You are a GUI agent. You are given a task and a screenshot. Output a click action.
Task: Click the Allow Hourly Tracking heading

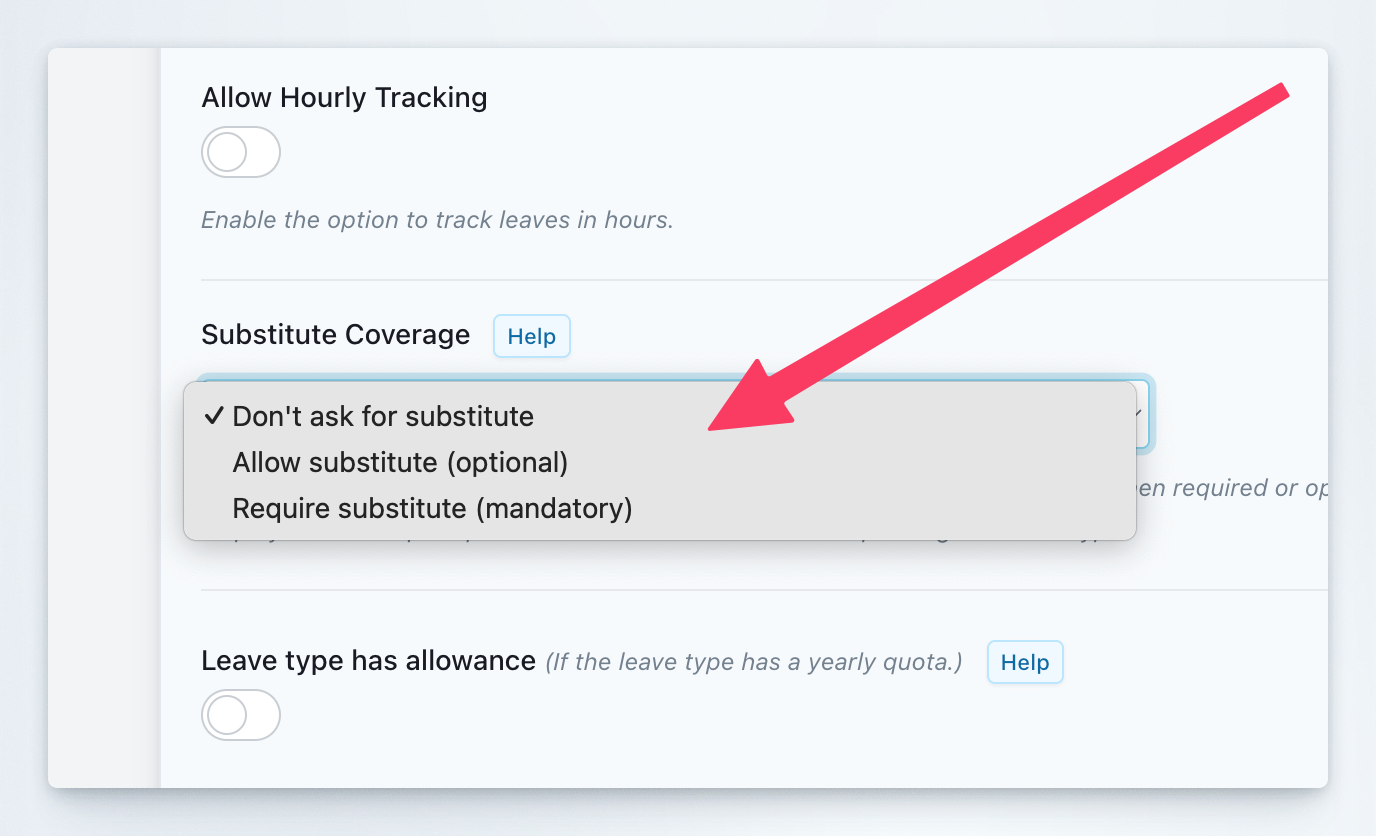point(344,97)
